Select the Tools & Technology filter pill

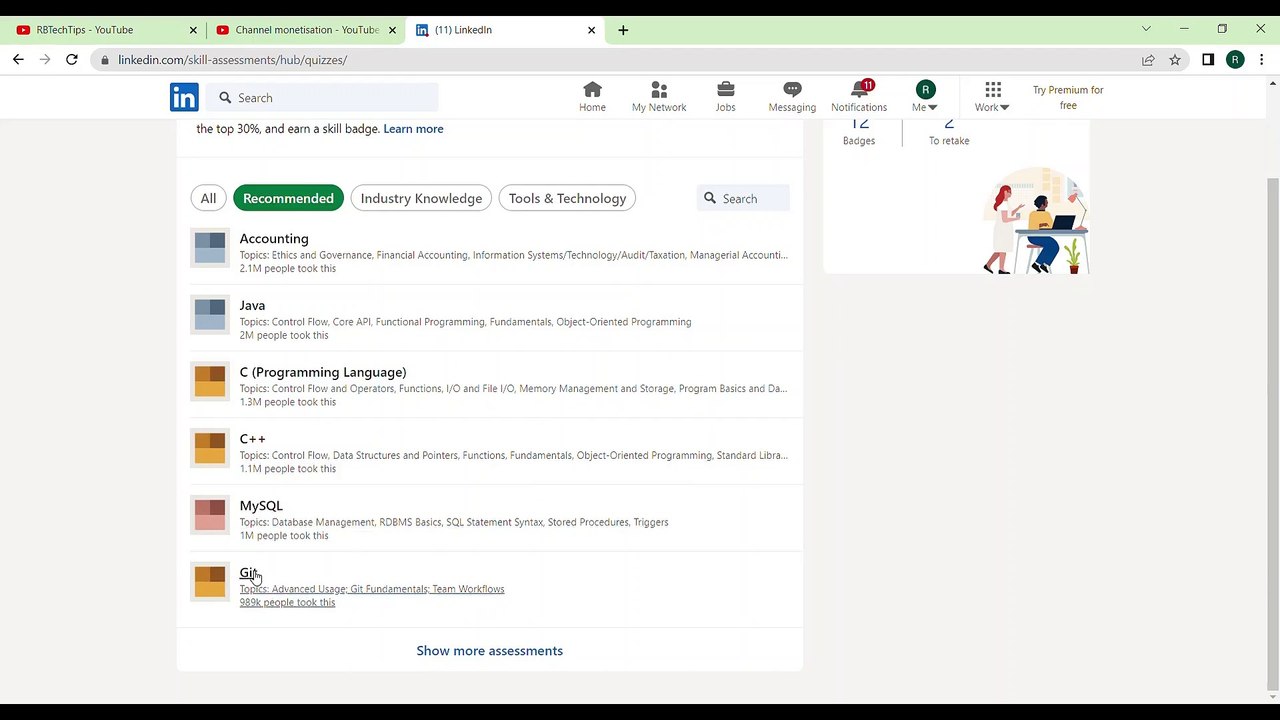coord(567,198)
